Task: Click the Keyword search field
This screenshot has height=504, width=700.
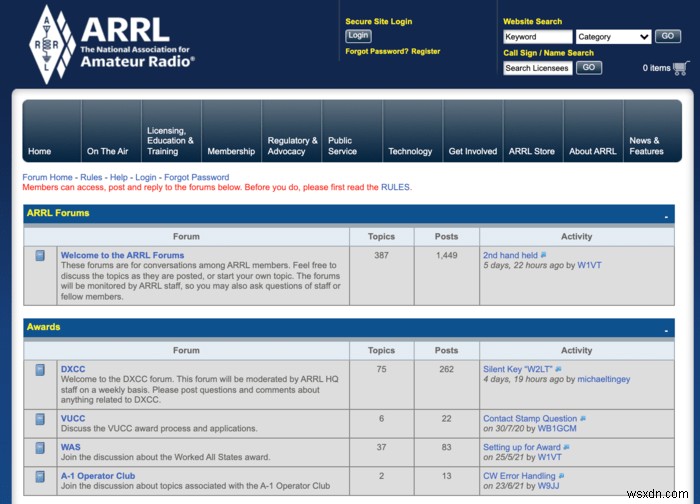Action: [x=538, y=37]
